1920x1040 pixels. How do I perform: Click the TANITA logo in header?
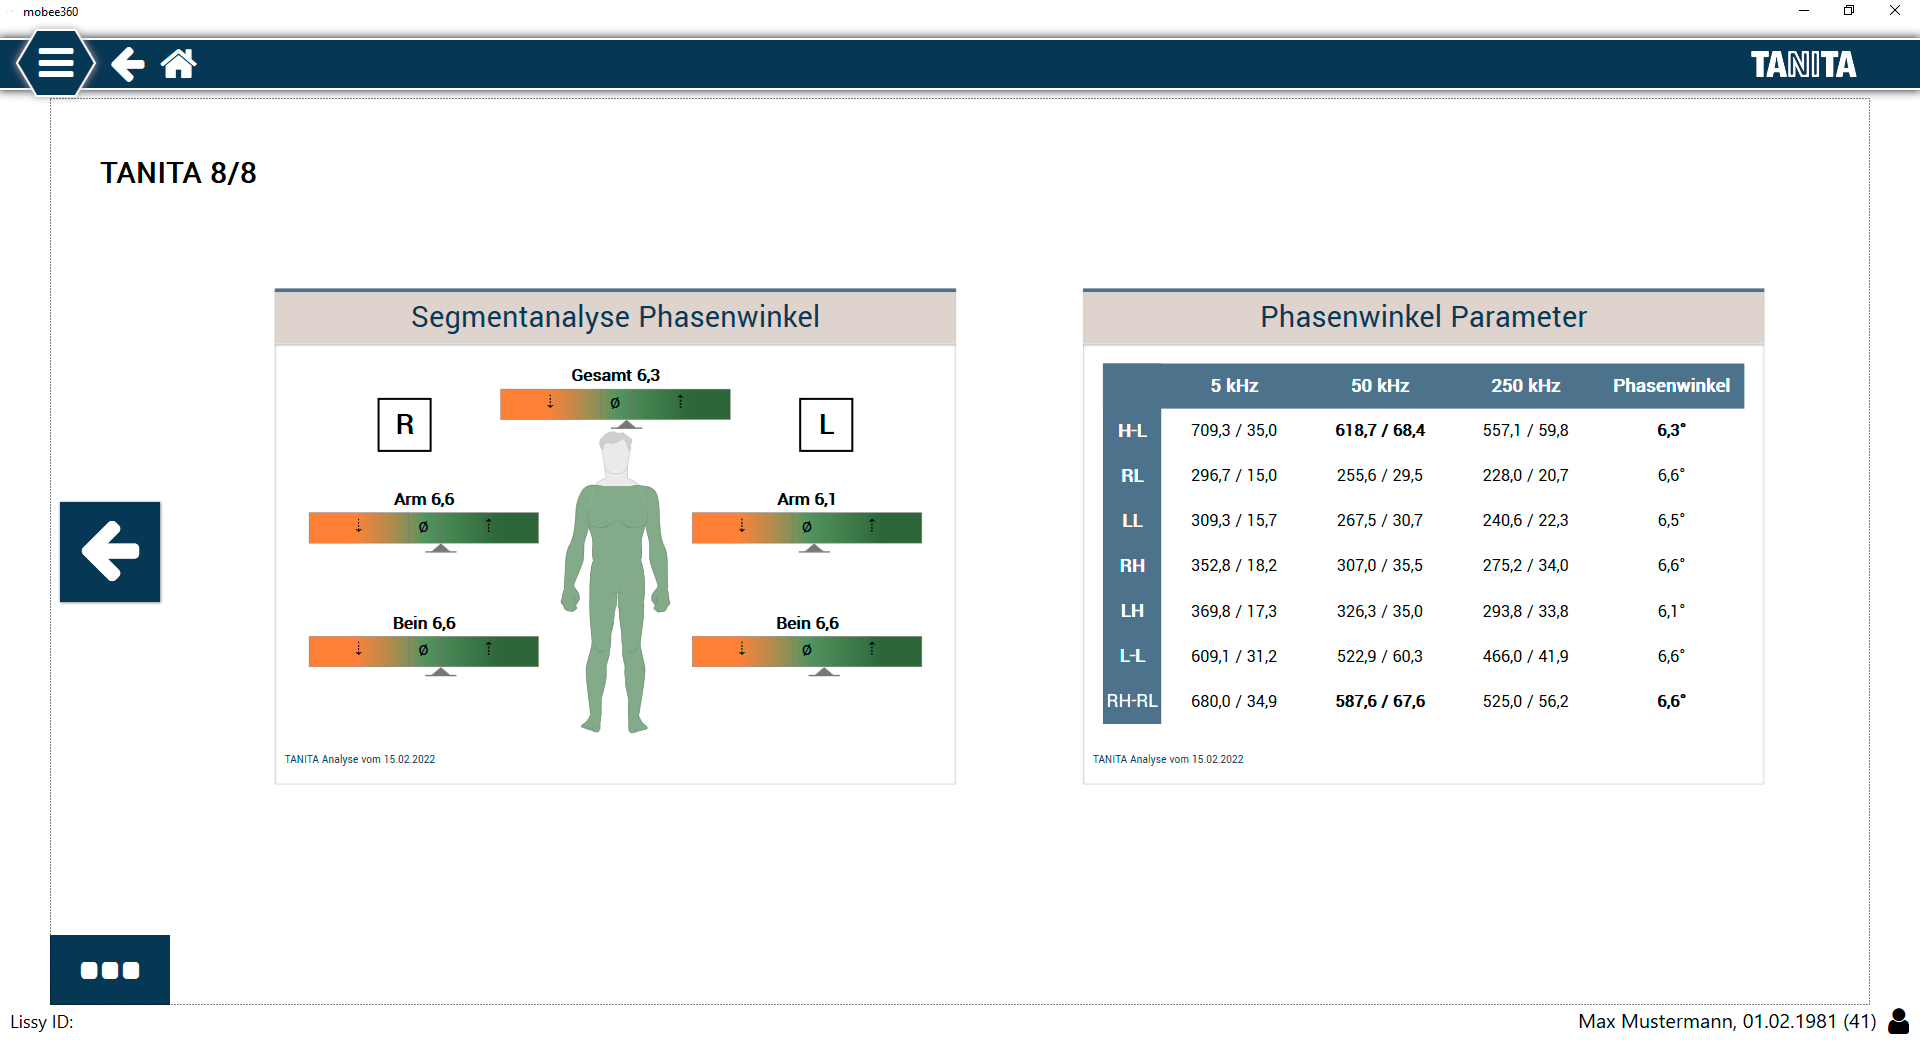(1802, 65)
